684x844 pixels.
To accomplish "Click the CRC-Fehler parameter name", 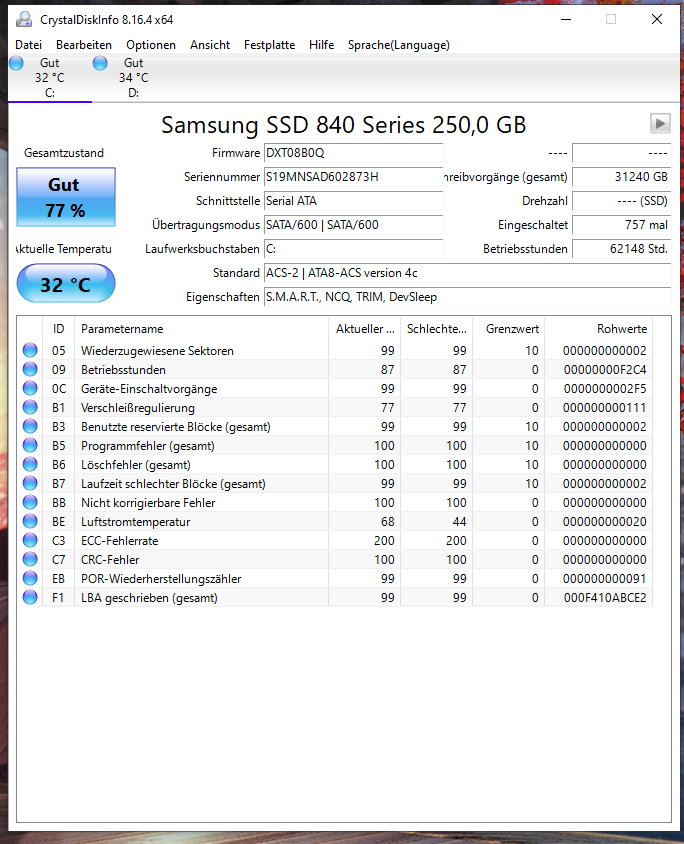I will [110, 560].
